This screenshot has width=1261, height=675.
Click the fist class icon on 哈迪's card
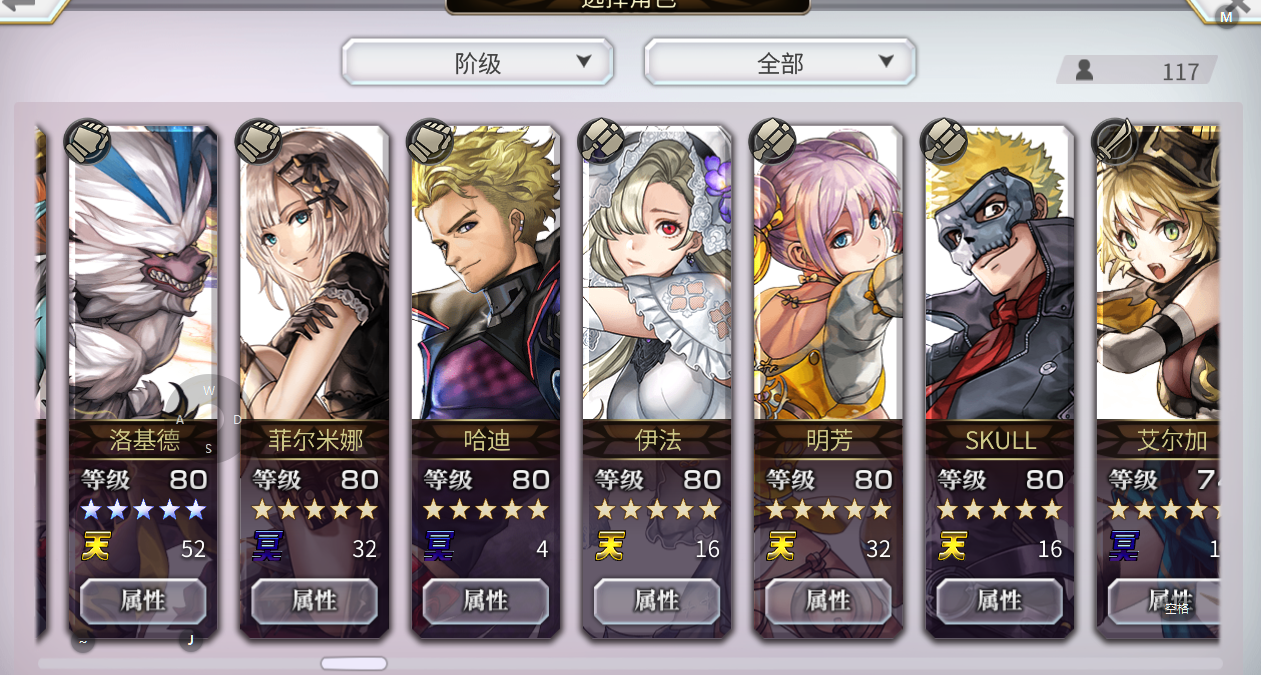coord(430,142)
